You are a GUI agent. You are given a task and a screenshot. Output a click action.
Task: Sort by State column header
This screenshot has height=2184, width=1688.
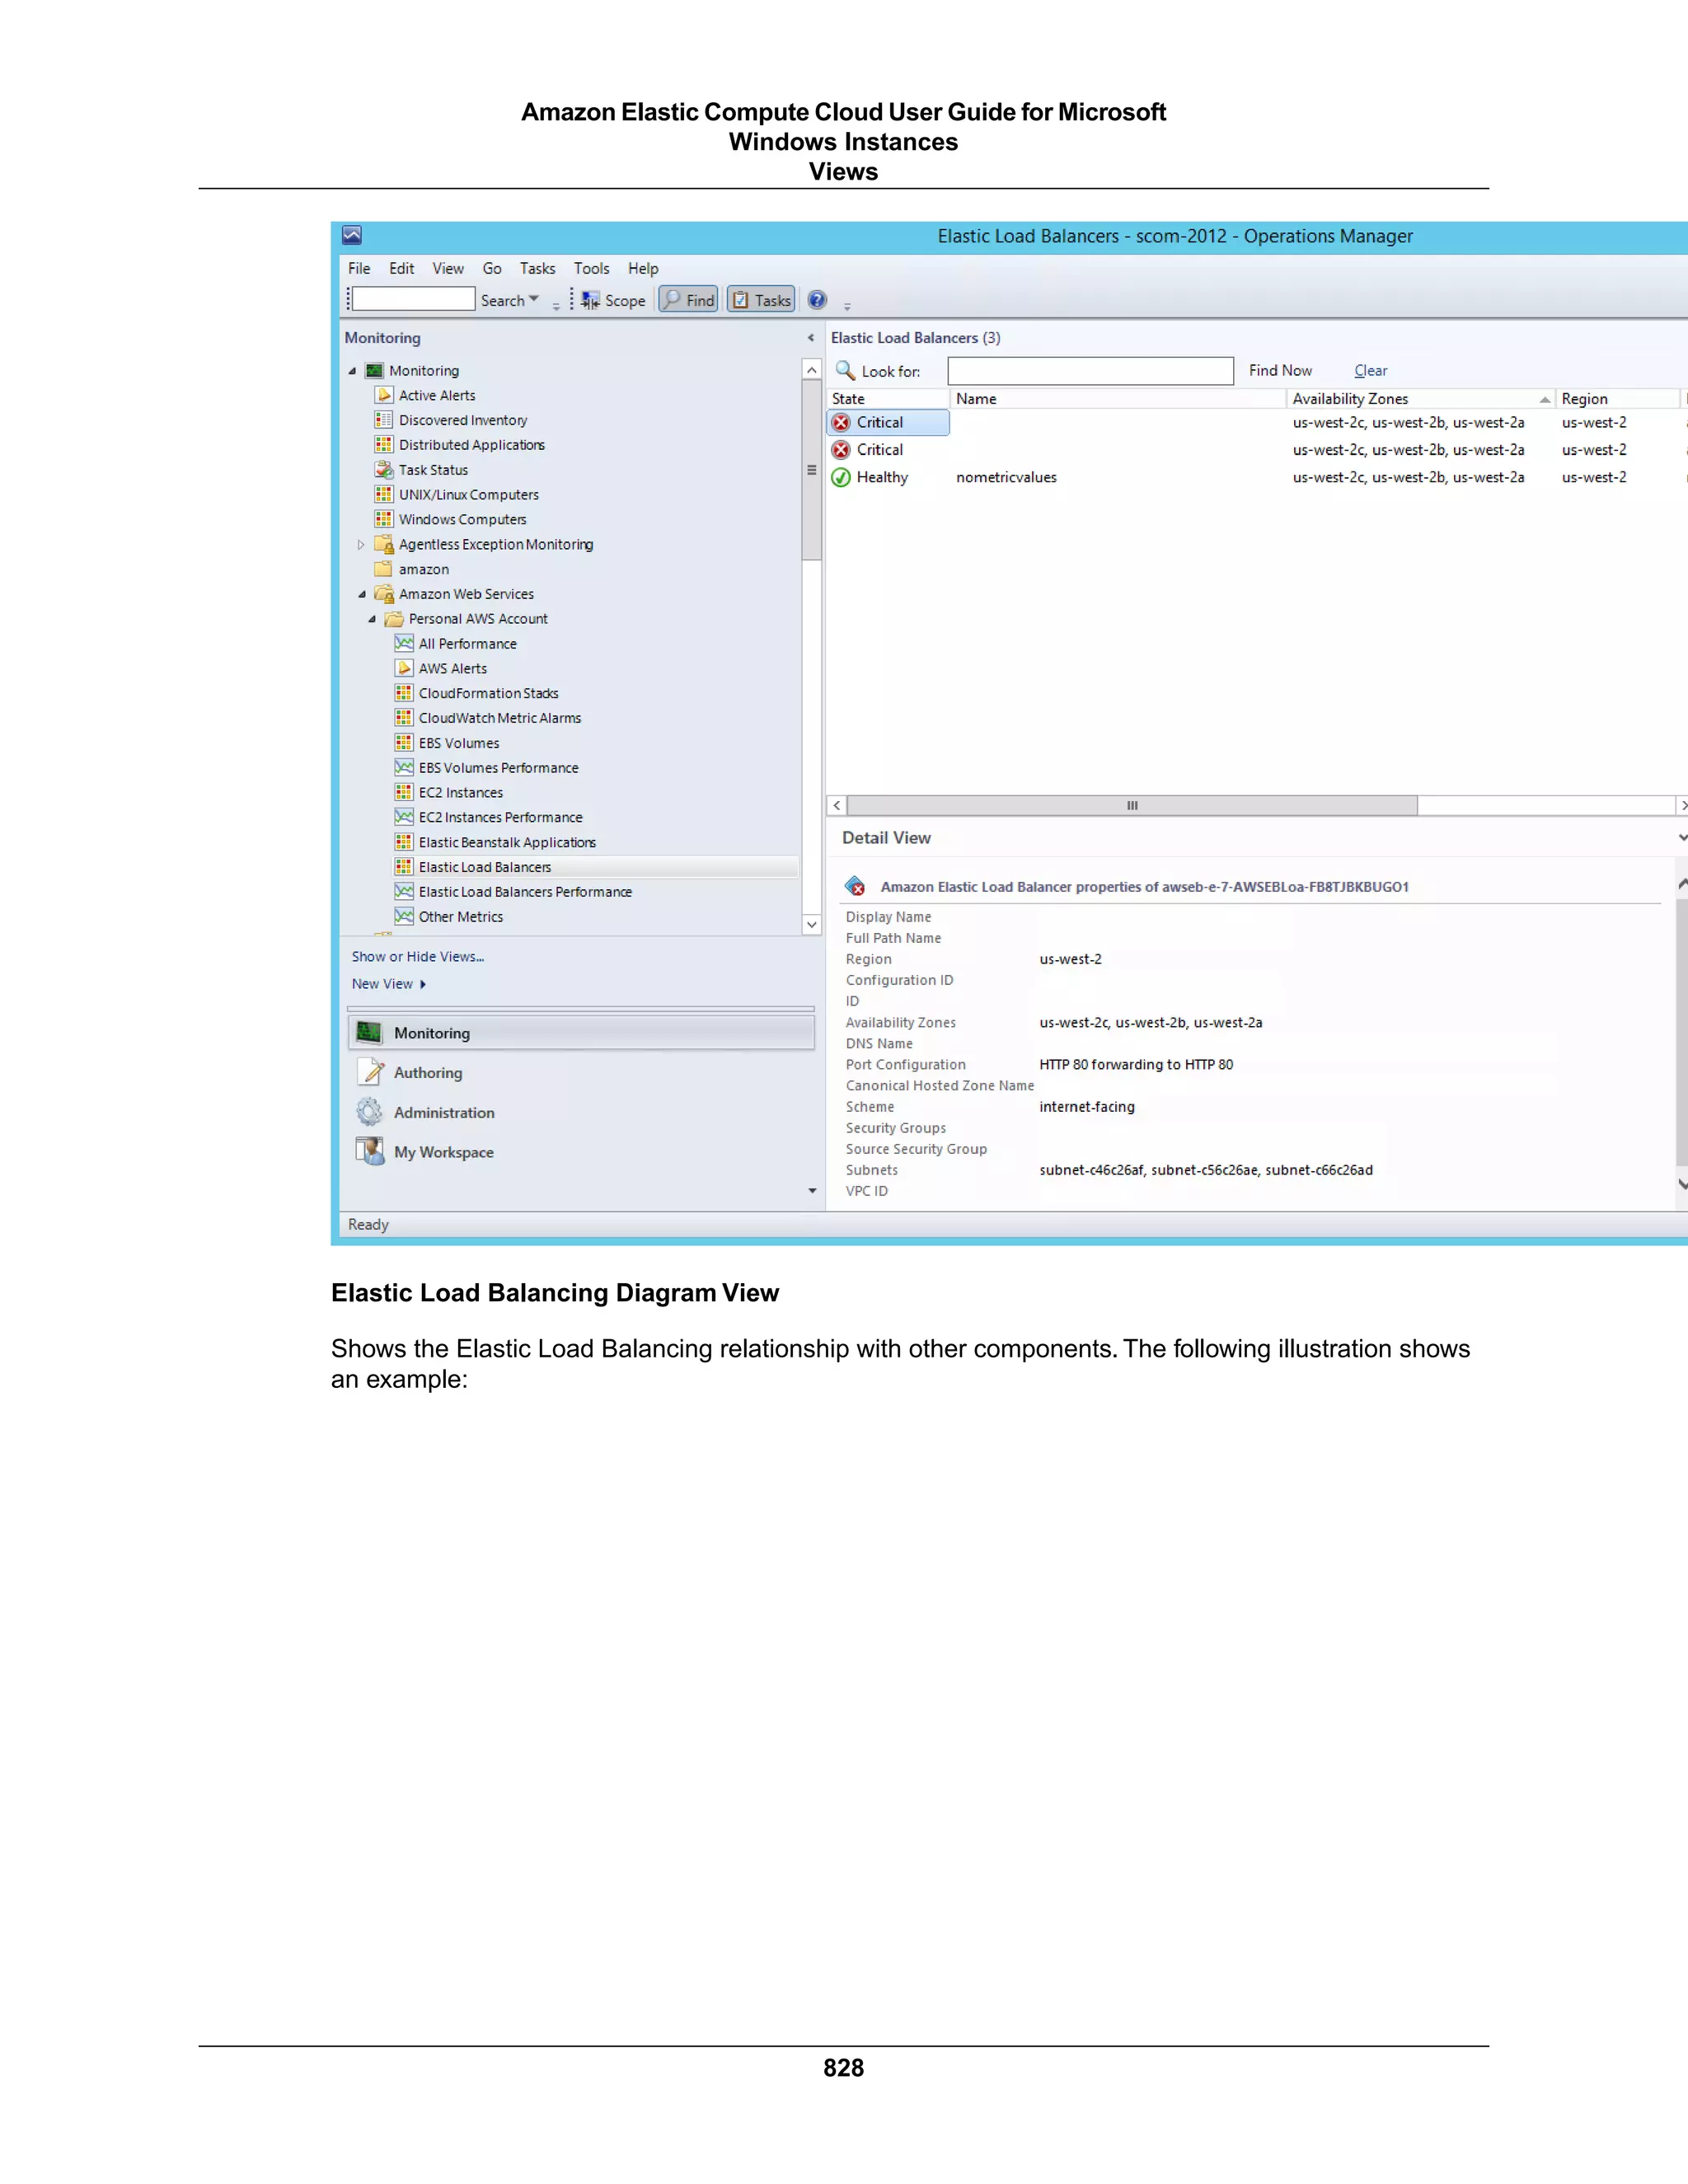(888, 399)
